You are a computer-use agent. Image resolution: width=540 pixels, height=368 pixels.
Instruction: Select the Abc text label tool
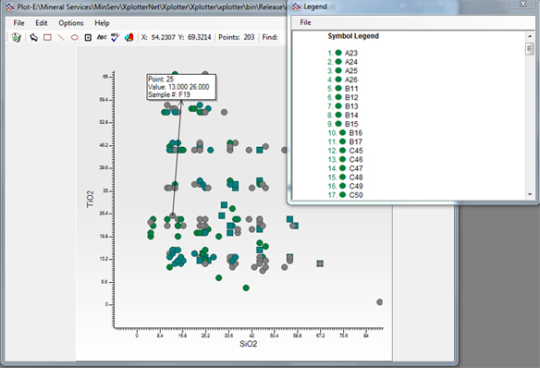click(102, 37)
